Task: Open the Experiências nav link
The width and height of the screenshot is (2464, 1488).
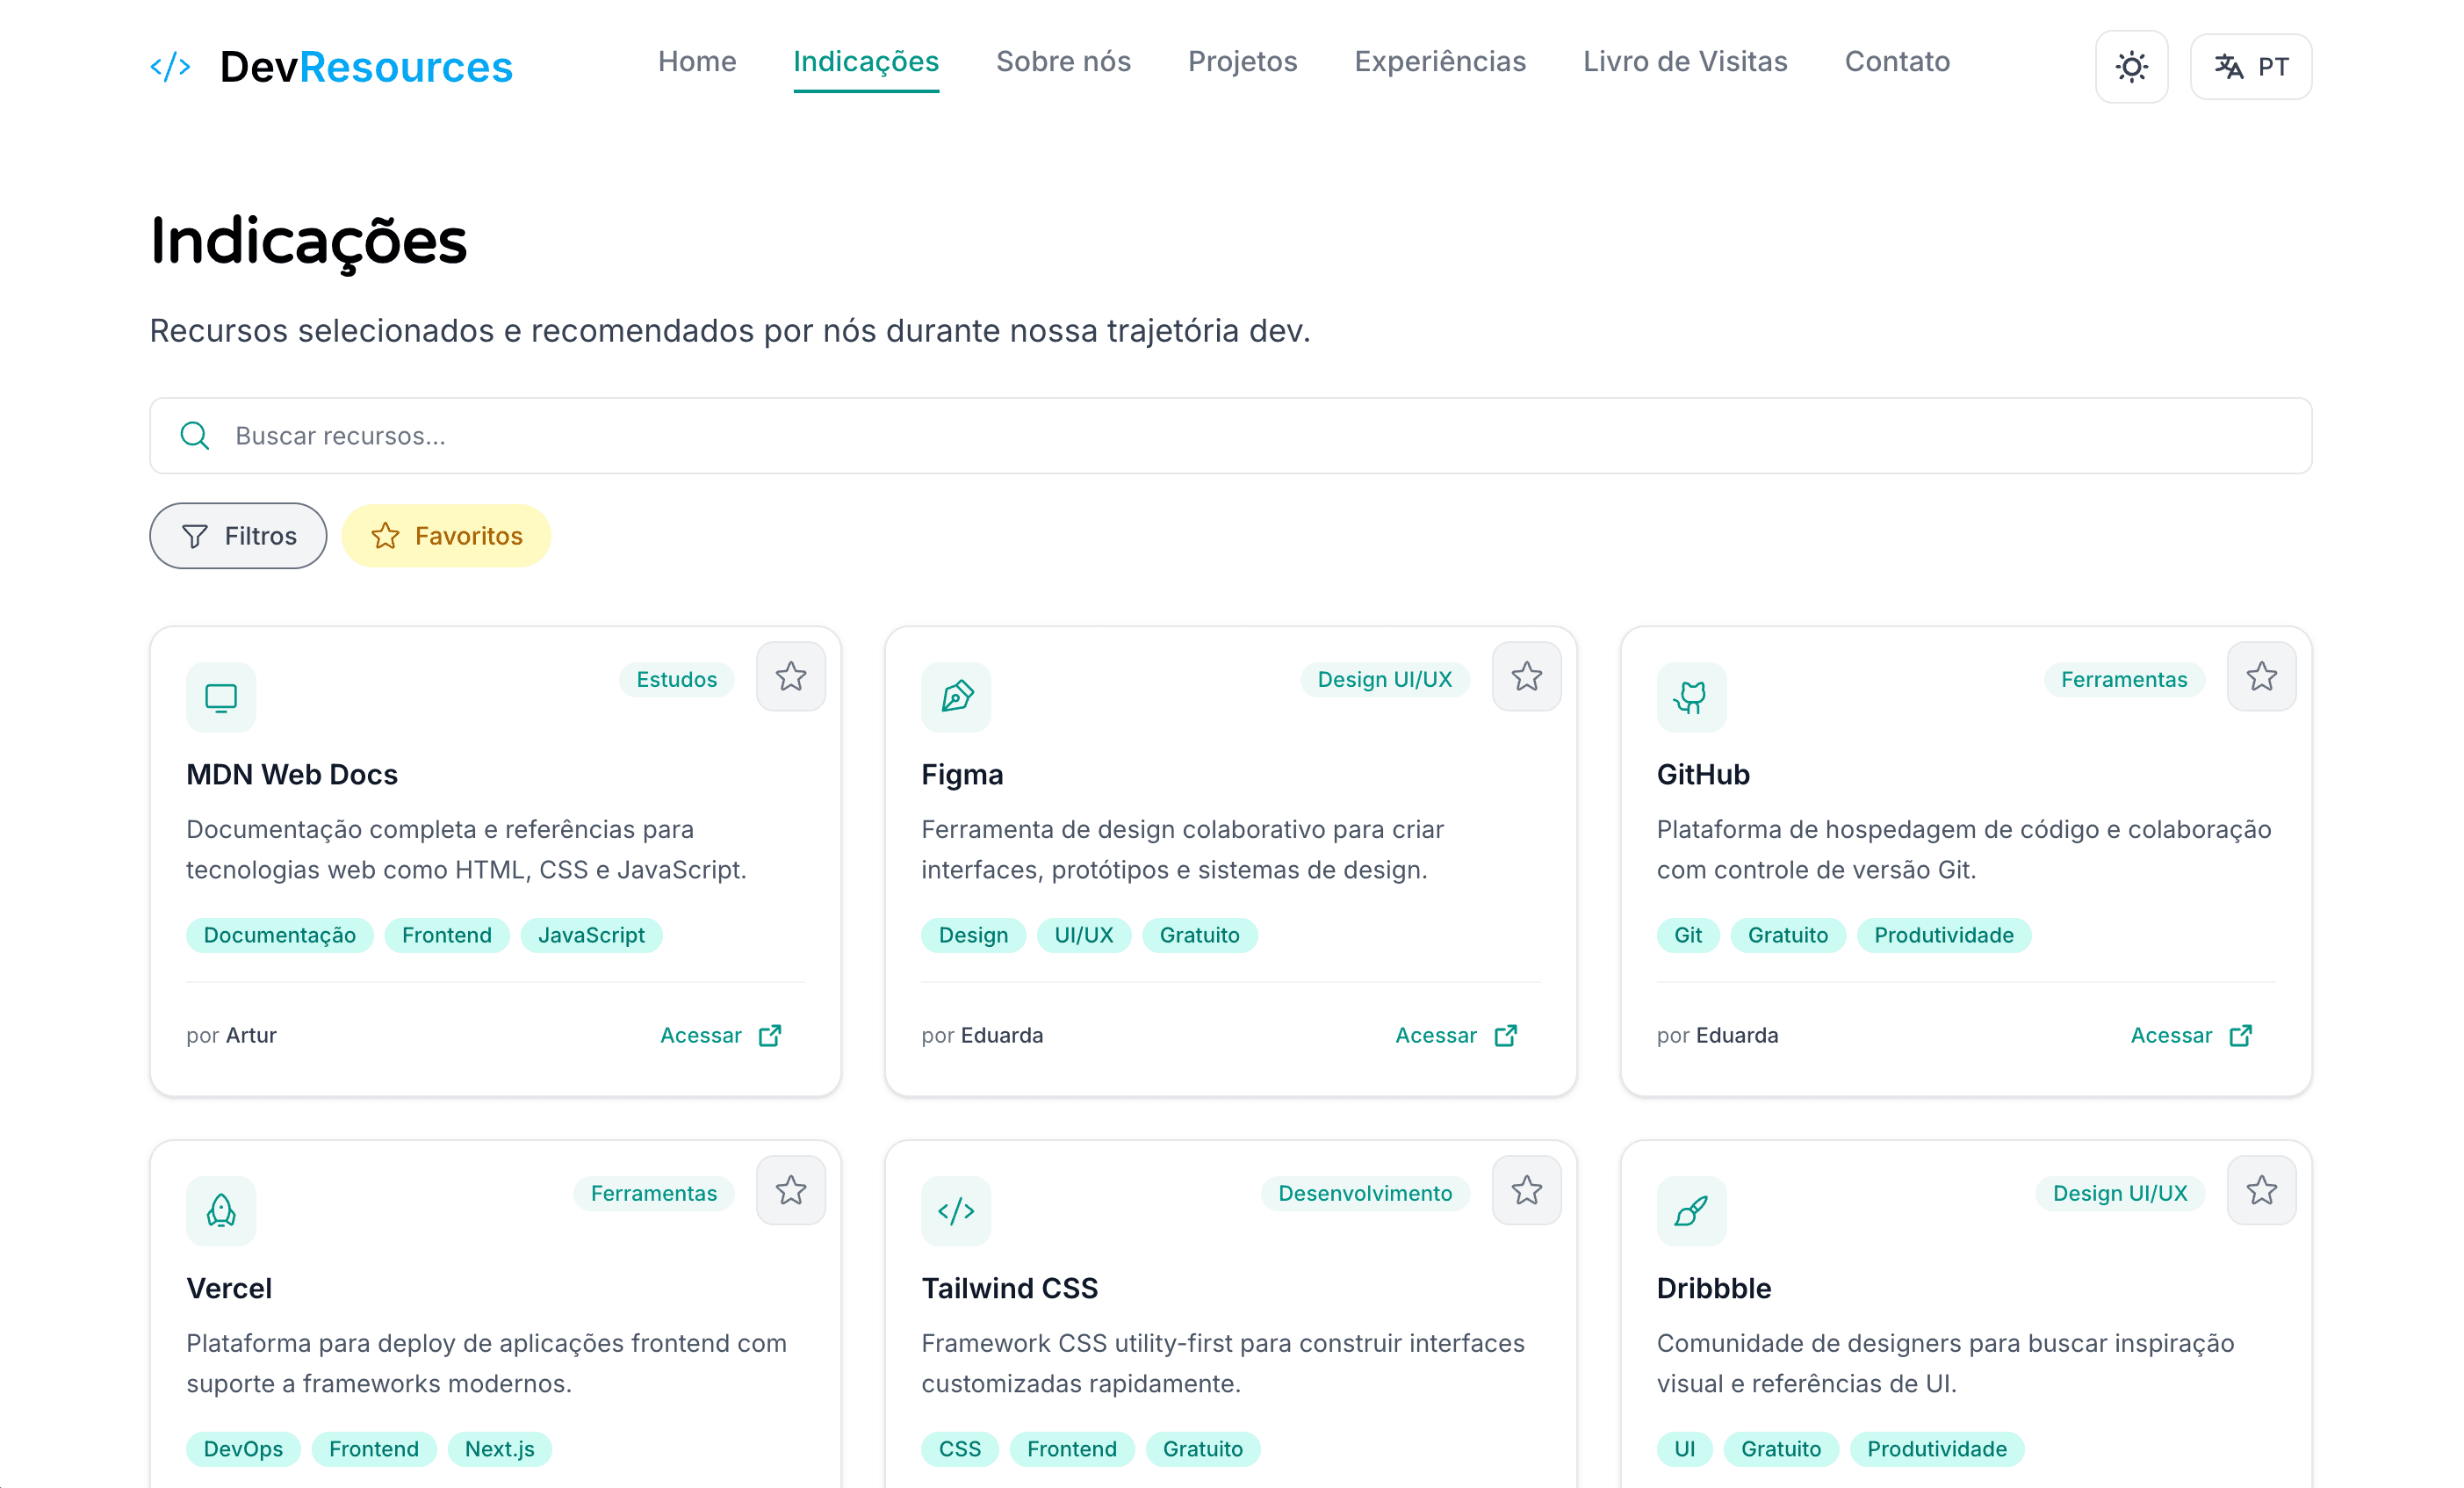Action: (x=1440, y=62)
